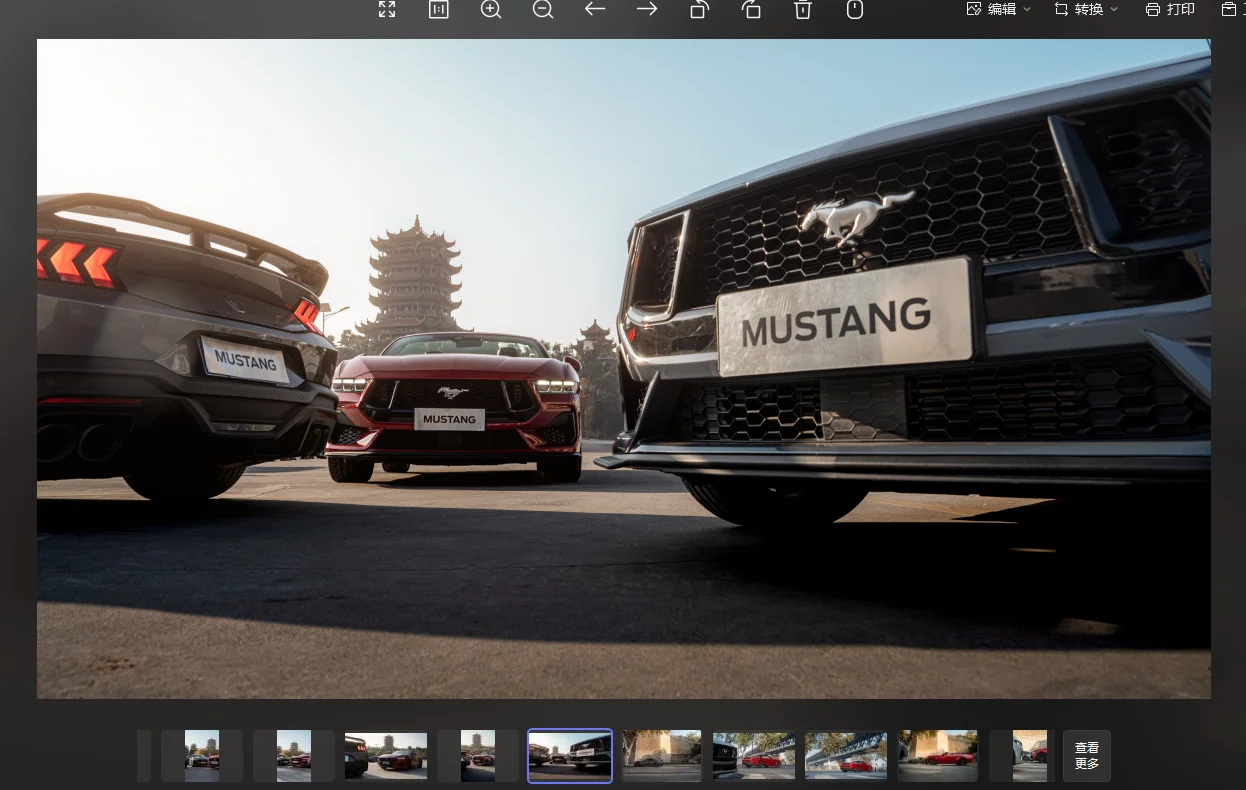
Task: Open thumbnail with black car front and bridge
Action: 754,756
